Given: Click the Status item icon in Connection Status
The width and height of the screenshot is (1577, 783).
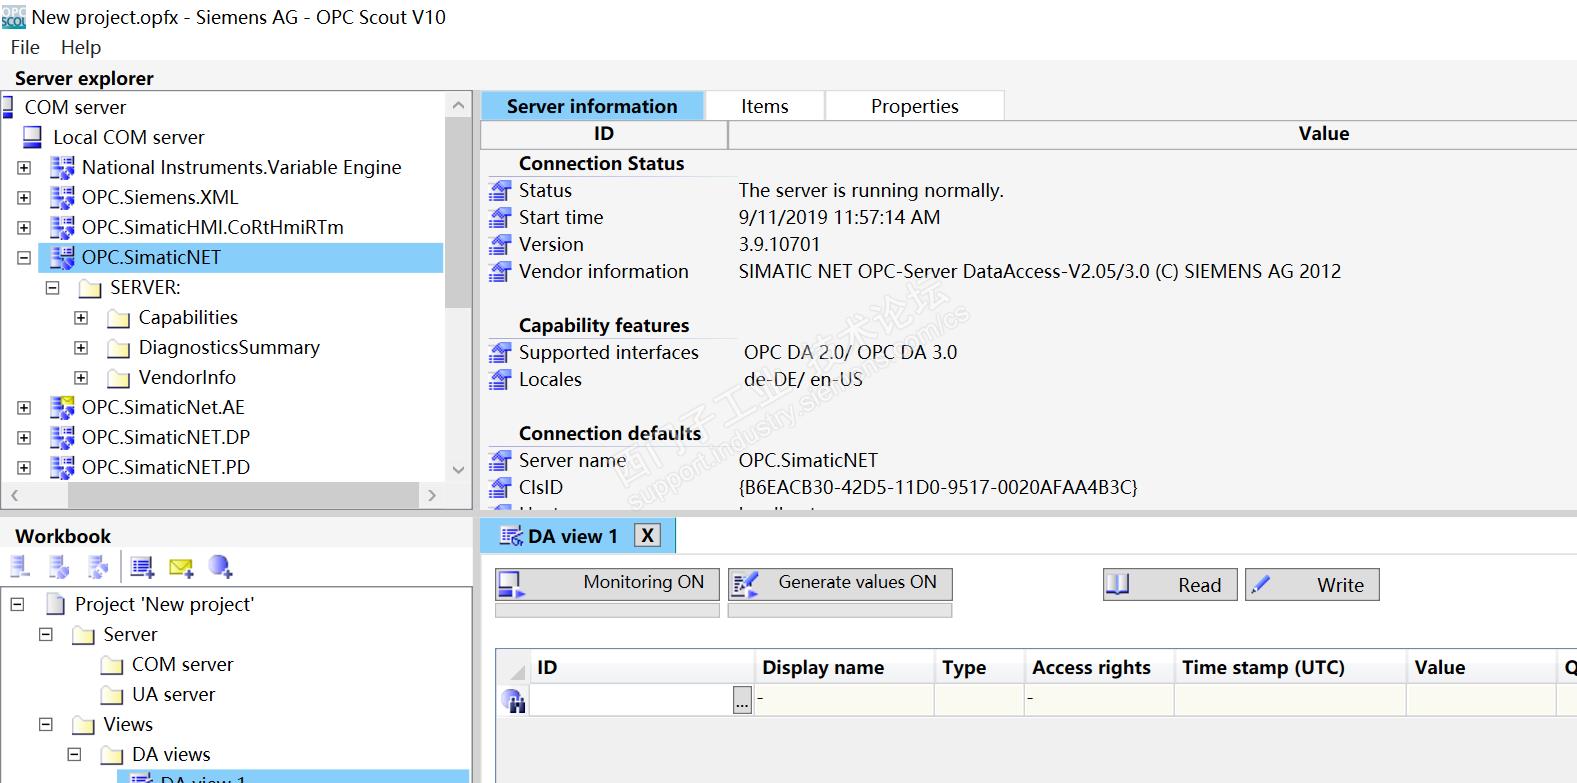Looking at the screenshot, I should (x=500, y=190).
